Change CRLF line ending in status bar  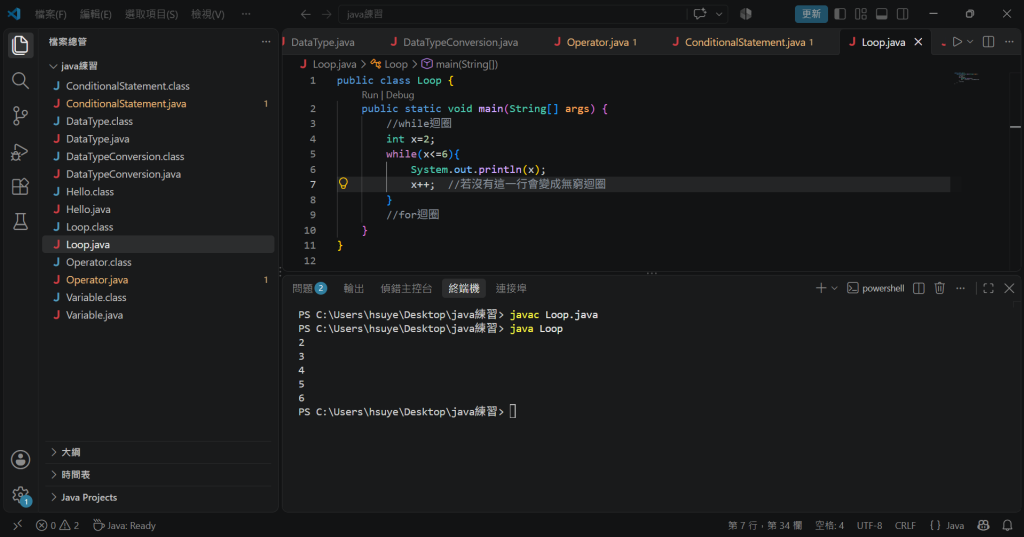point(905,525)
